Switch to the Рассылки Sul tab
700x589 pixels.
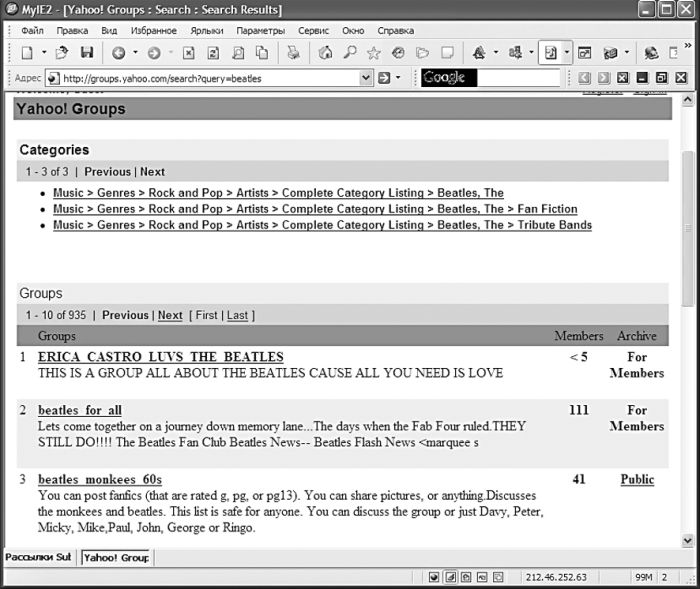38,557
